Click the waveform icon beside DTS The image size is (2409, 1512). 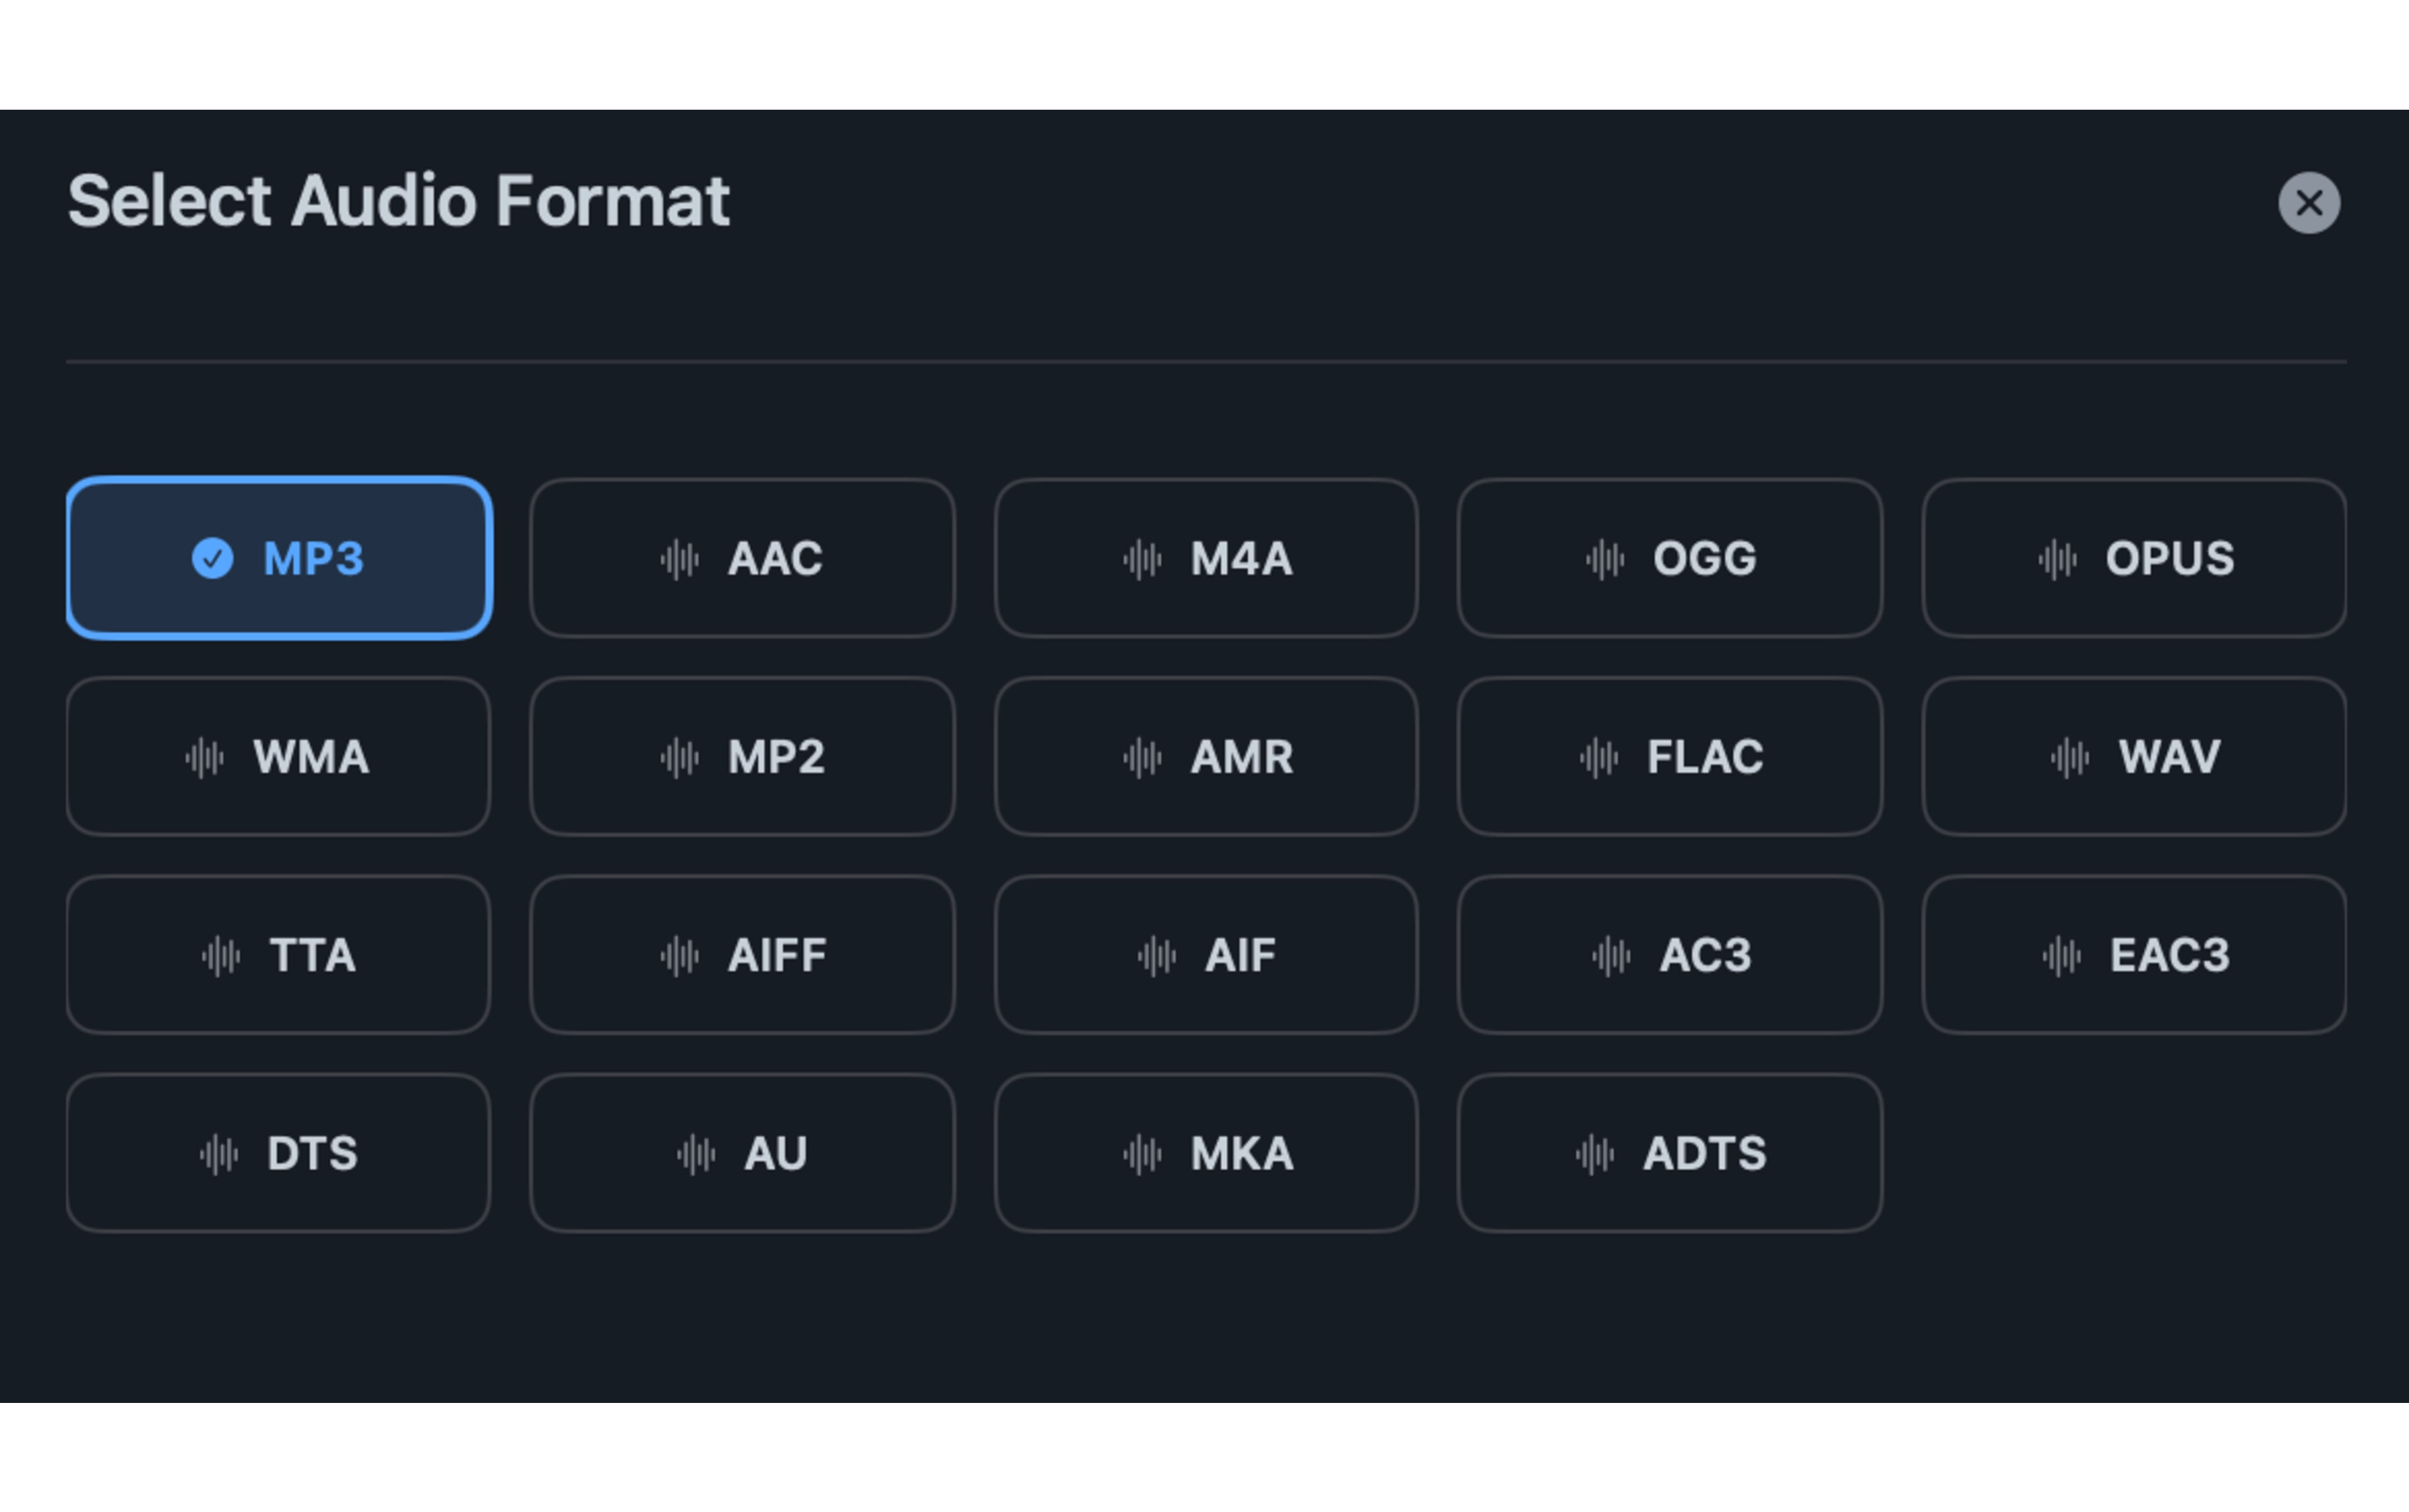tap(218, 1153)
